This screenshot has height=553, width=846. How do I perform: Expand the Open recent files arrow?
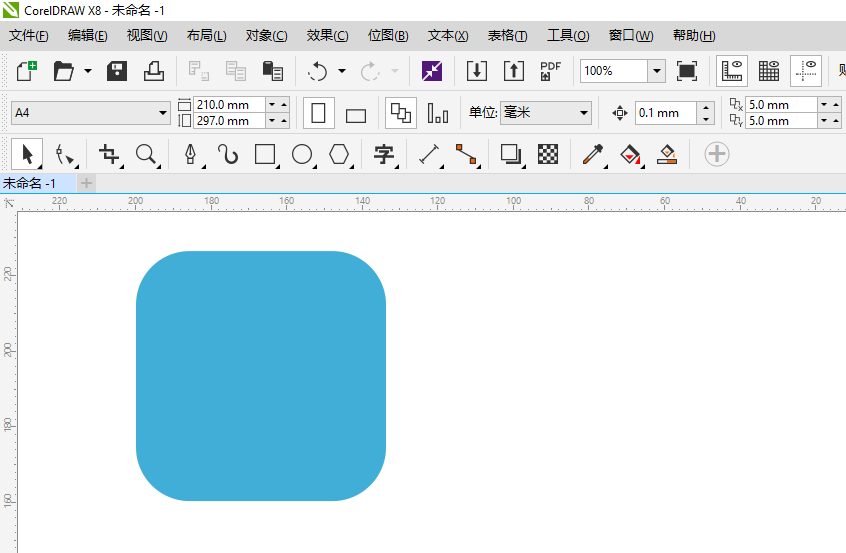87,71
